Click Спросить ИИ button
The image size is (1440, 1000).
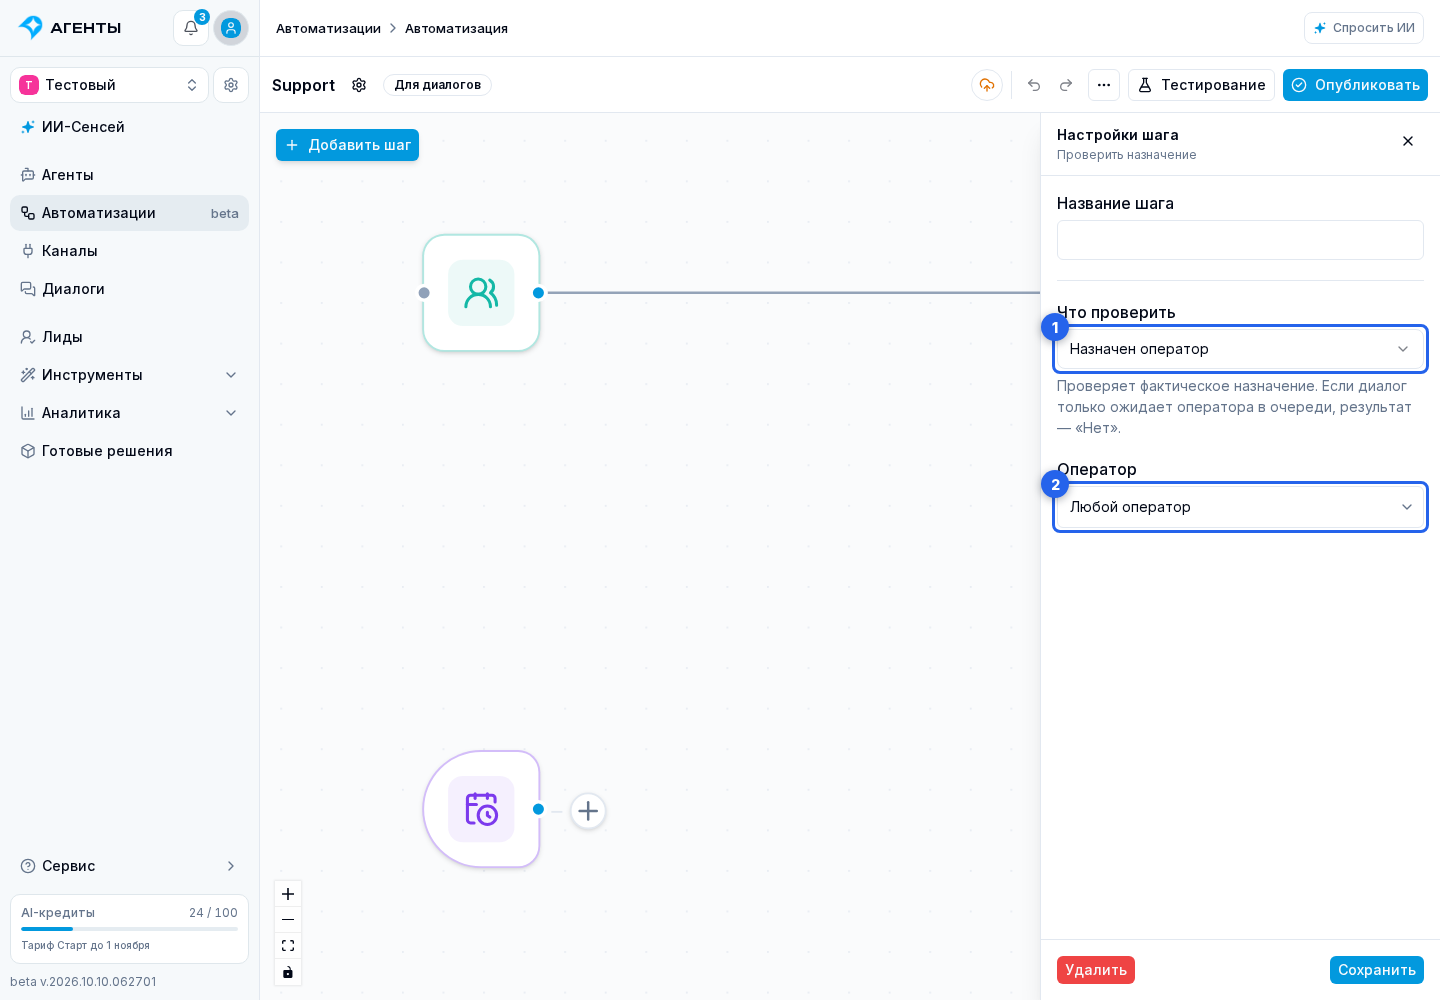pyautogui.click(x=1364, y=28)
